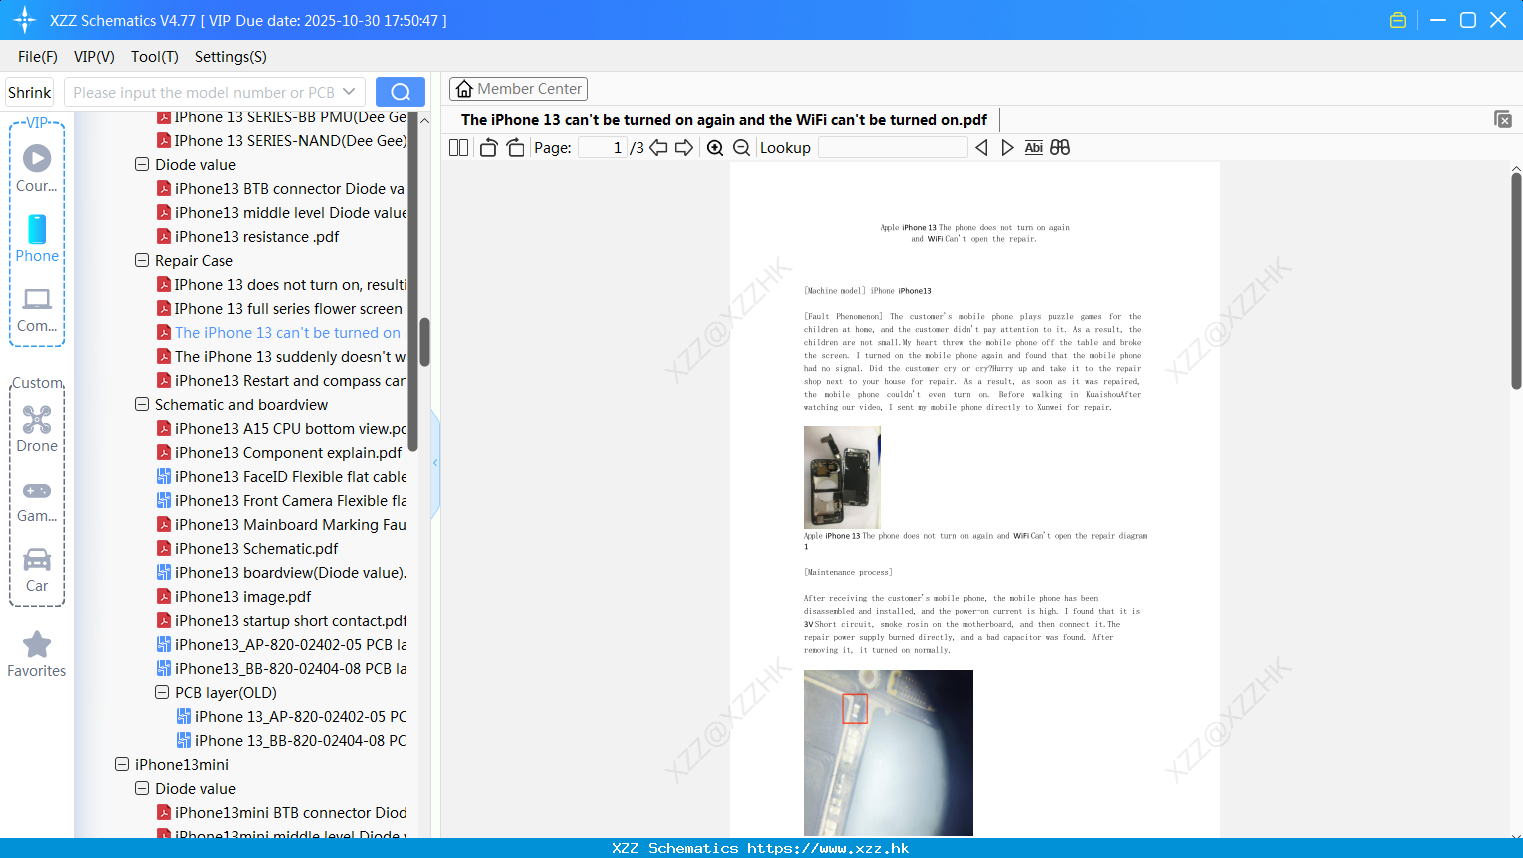Select the Car category icon
Image resolution: width=1523 pixels, height=858 pixels.
[x=37, y=570]
